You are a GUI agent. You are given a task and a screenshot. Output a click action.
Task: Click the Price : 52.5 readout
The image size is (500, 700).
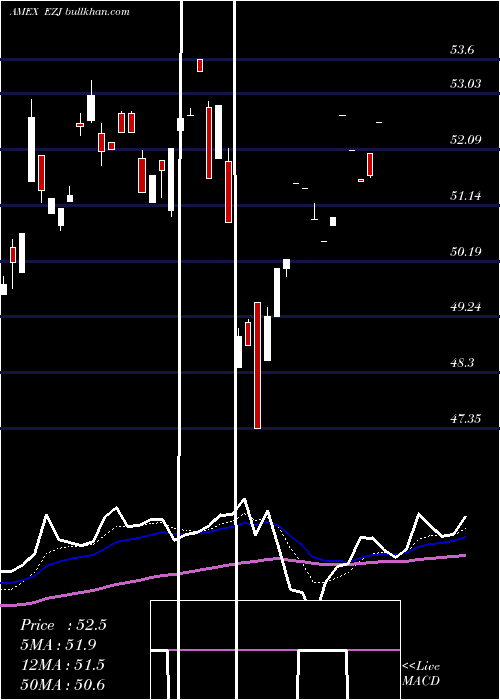coord(63,625)
